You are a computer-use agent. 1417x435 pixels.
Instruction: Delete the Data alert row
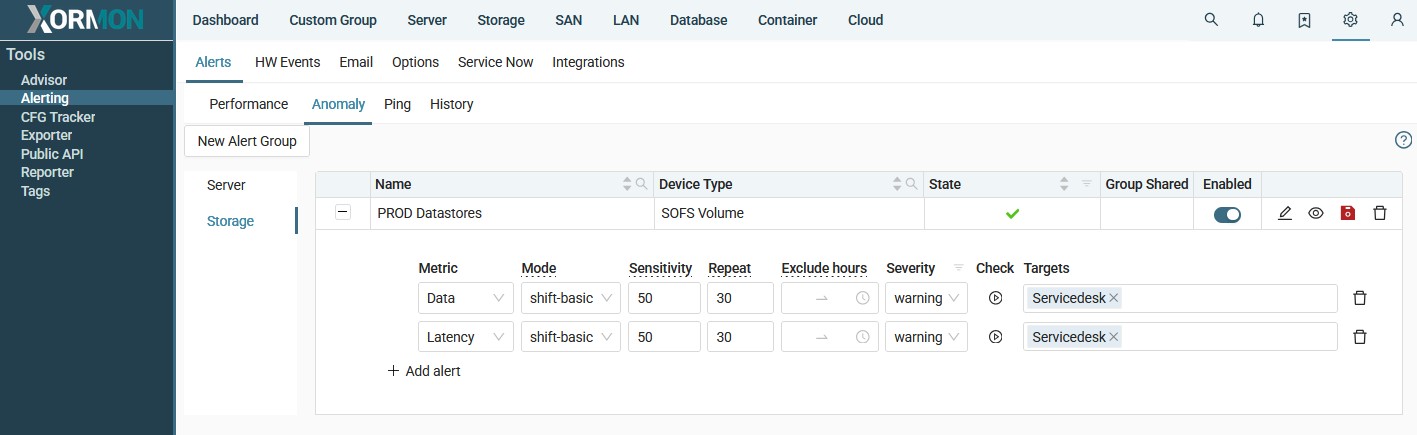[x=1359, y=298]
